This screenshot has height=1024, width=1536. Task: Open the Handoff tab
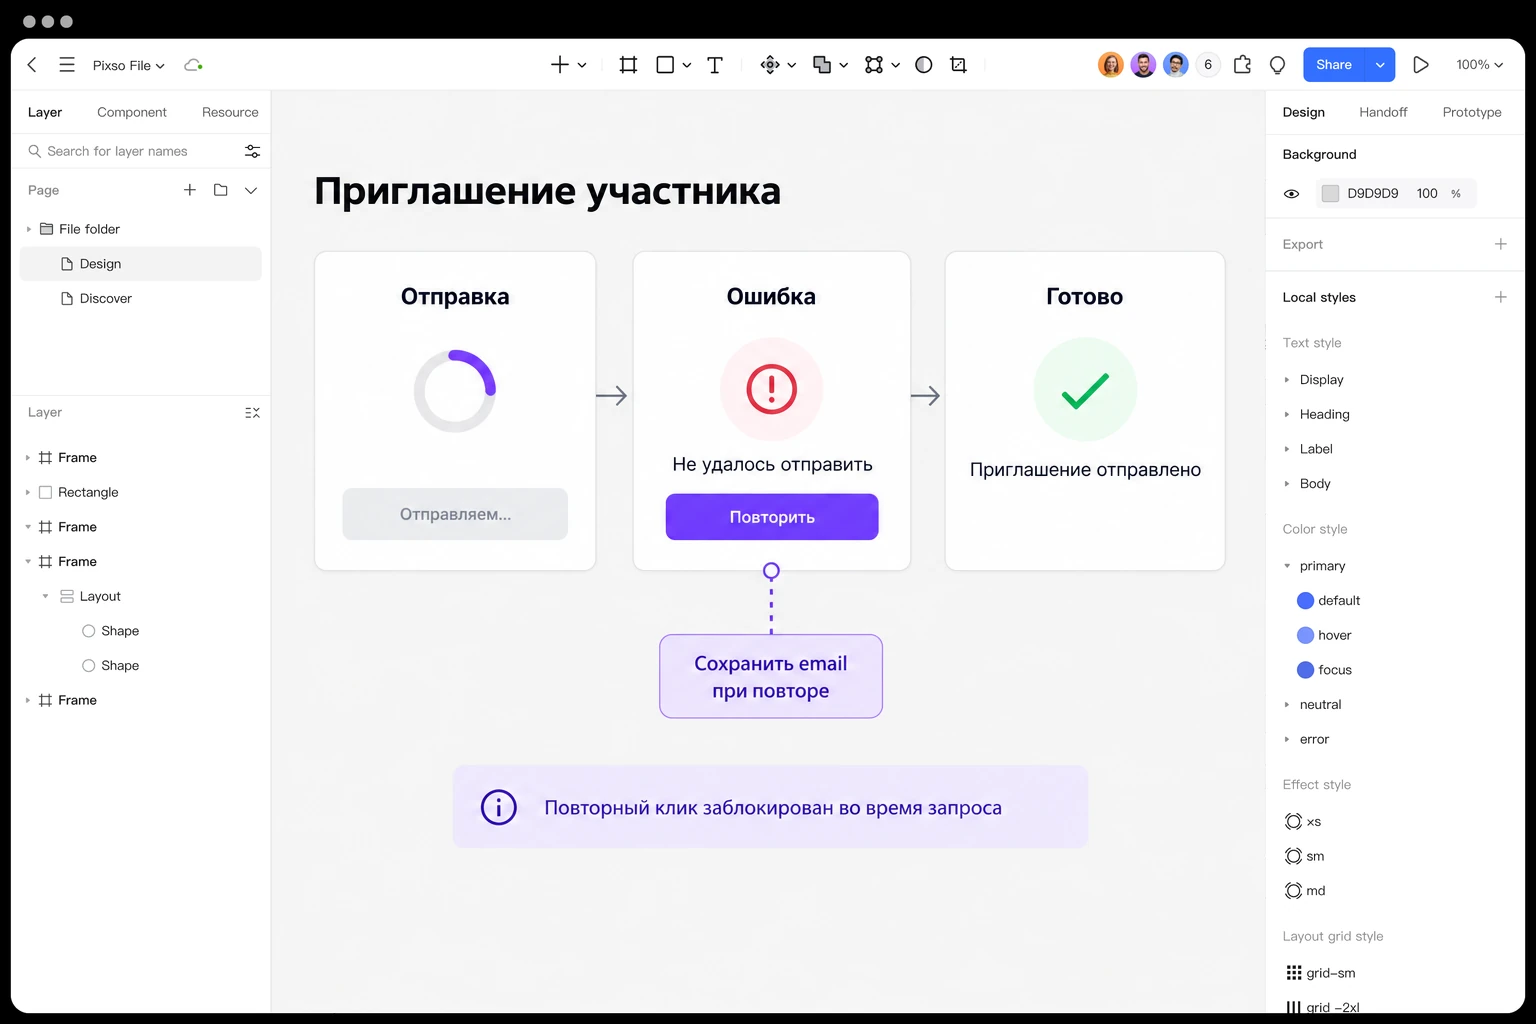[1383, 112]
